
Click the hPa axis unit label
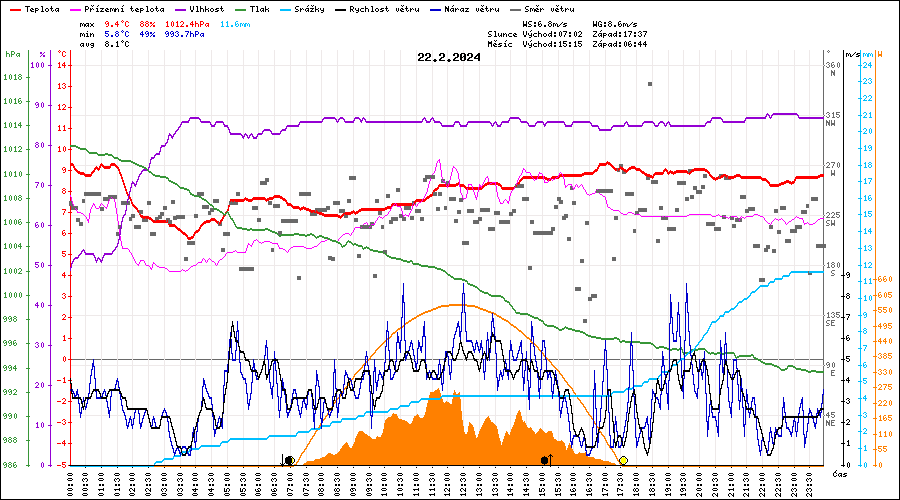[x=13, y=54]
